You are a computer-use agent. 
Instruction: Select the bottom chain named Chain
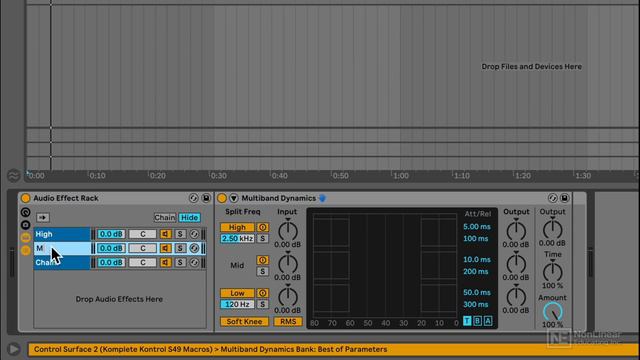click(x=62, y=262)
